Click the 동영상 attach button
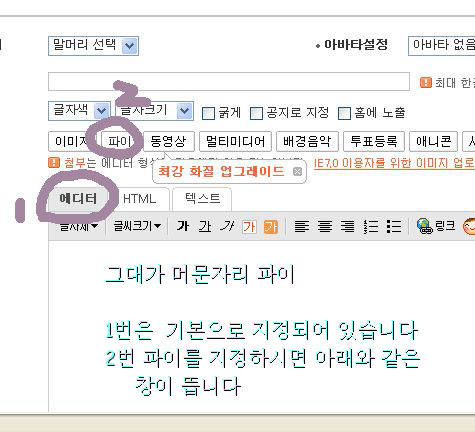The height and width of the screenshot is (432, 475). [x=168, y=141]
